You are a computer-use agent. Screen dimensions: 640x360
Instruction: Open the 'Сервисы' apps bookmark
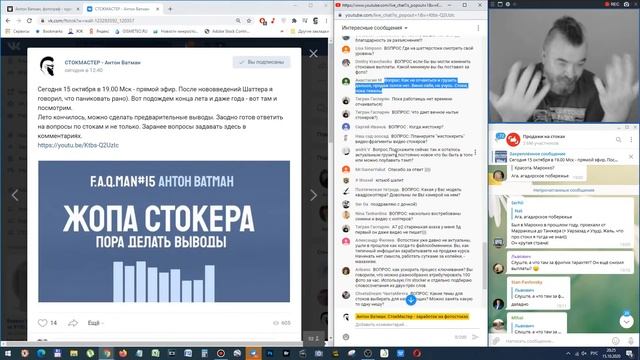pos(18,31)
